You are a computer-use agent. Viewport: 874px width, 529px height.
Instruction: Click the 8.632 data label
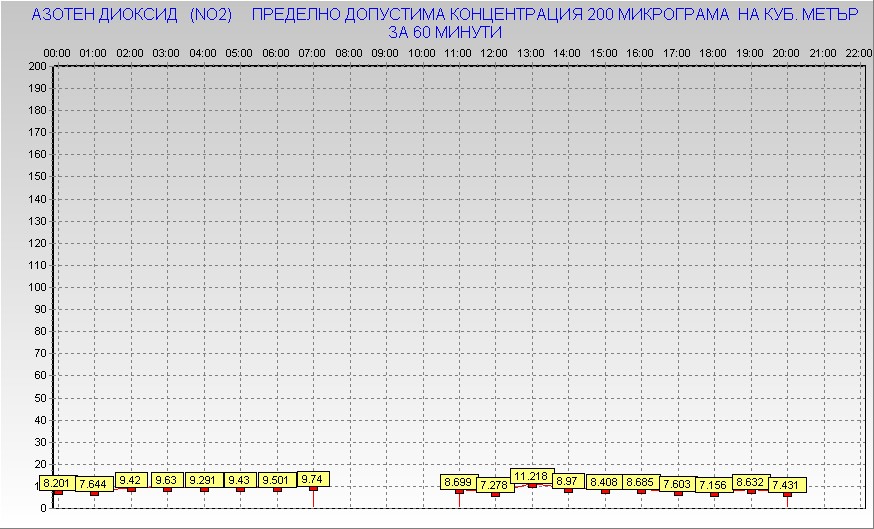click(x=750, y=482)
